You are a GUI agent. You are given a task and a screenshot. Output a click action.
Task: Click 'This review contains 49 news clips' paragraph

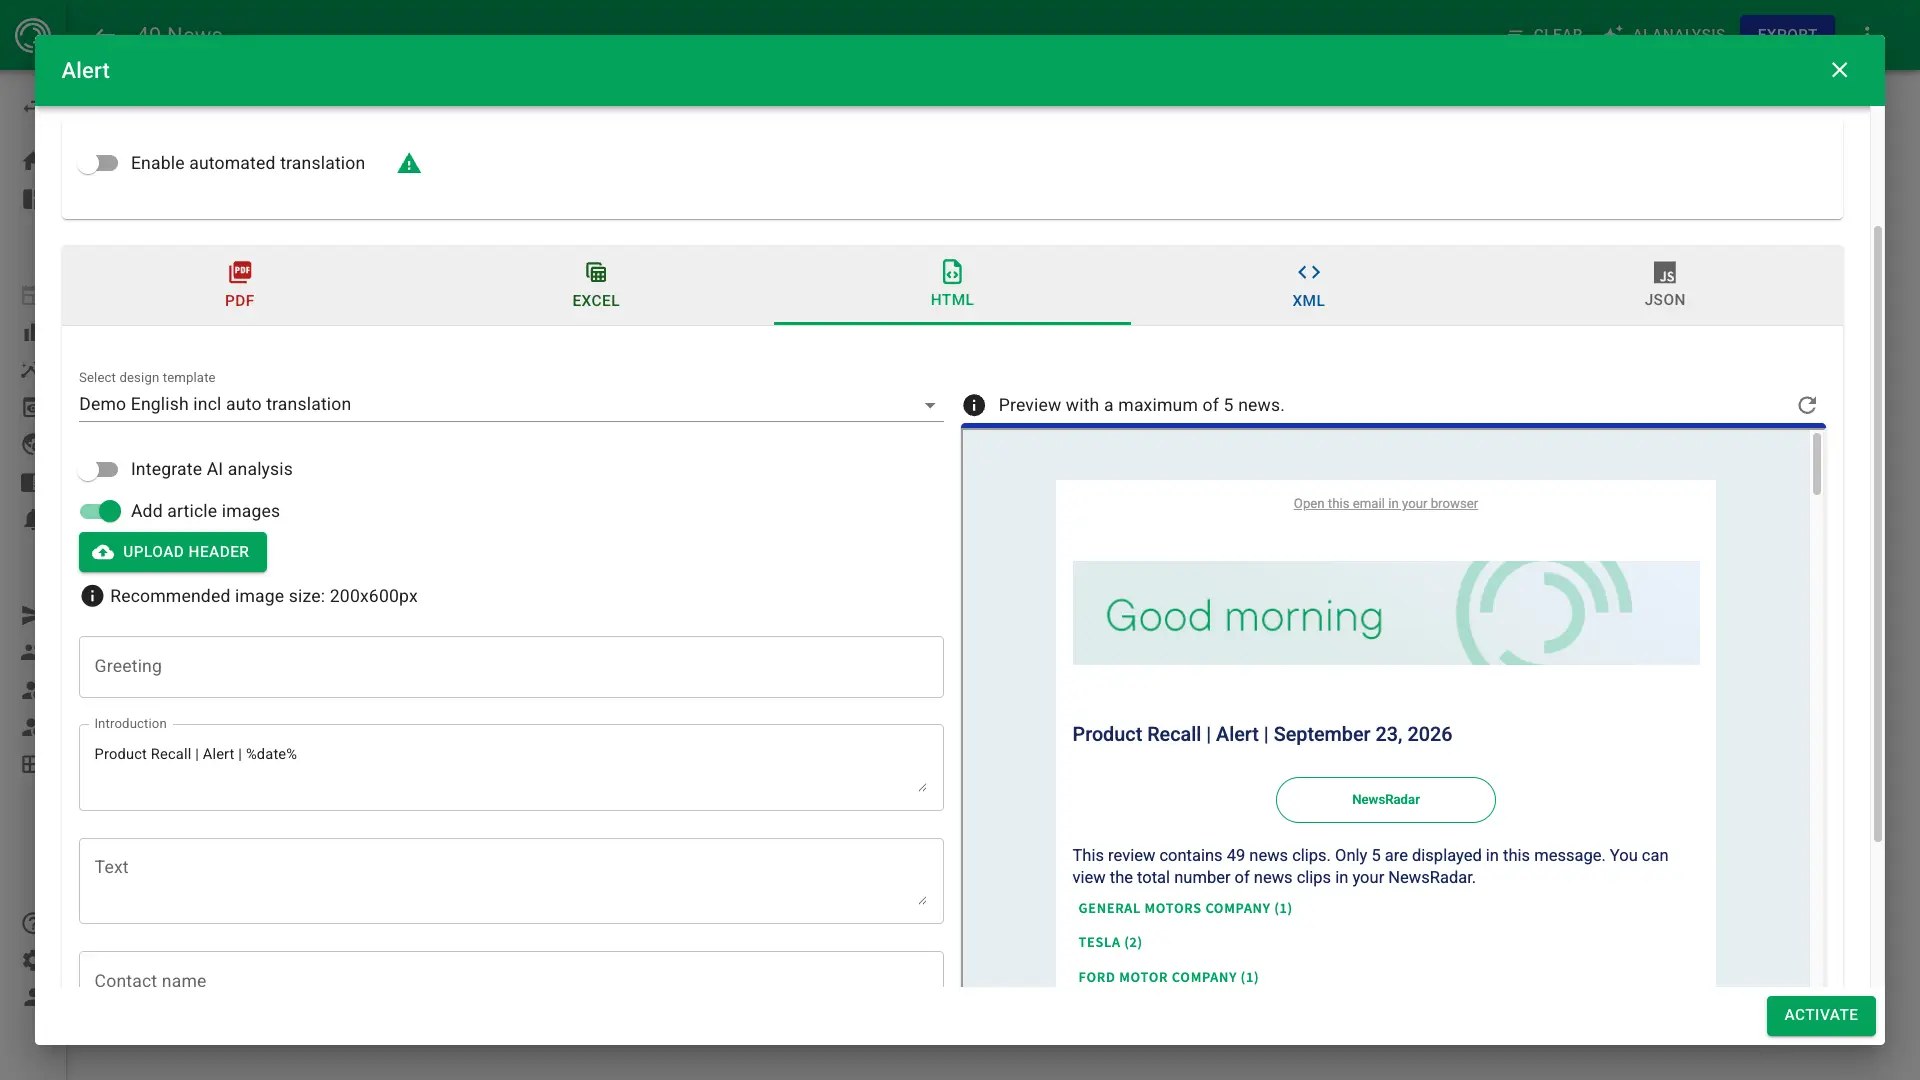(x=1371, y=866)
